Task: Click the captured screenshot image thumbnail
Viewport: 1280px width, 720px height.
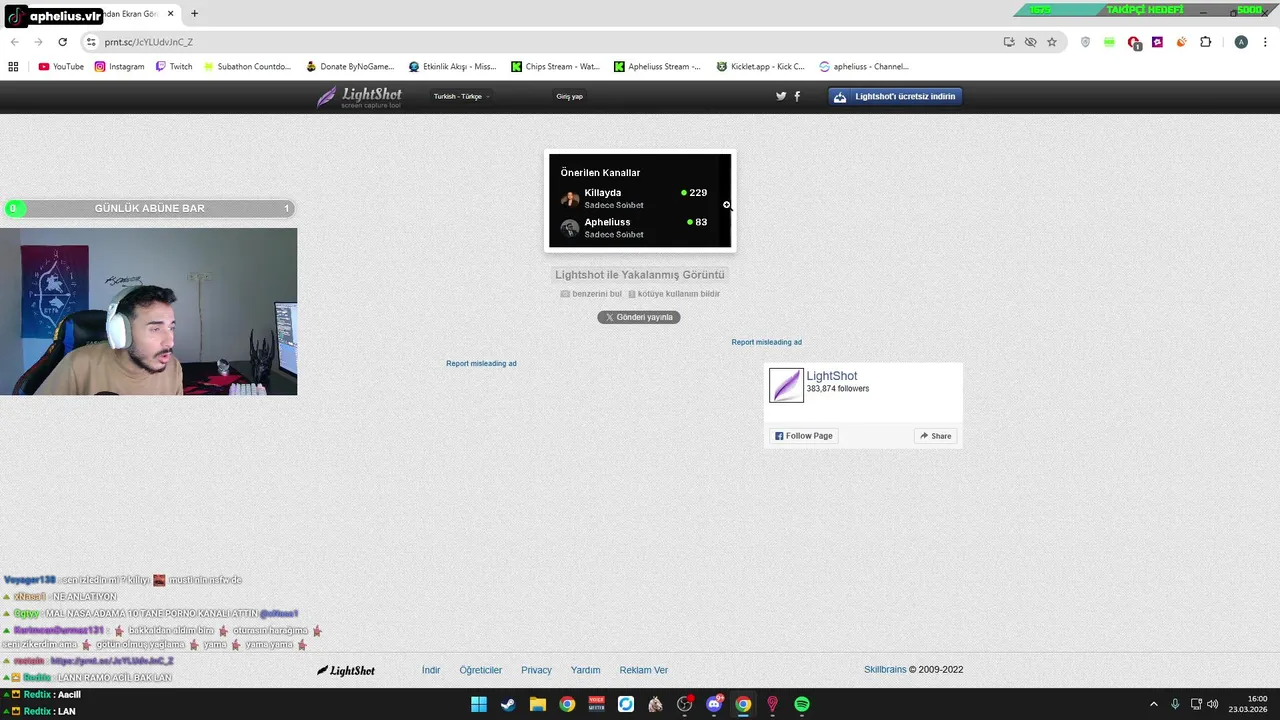Action: coord(640,200)
